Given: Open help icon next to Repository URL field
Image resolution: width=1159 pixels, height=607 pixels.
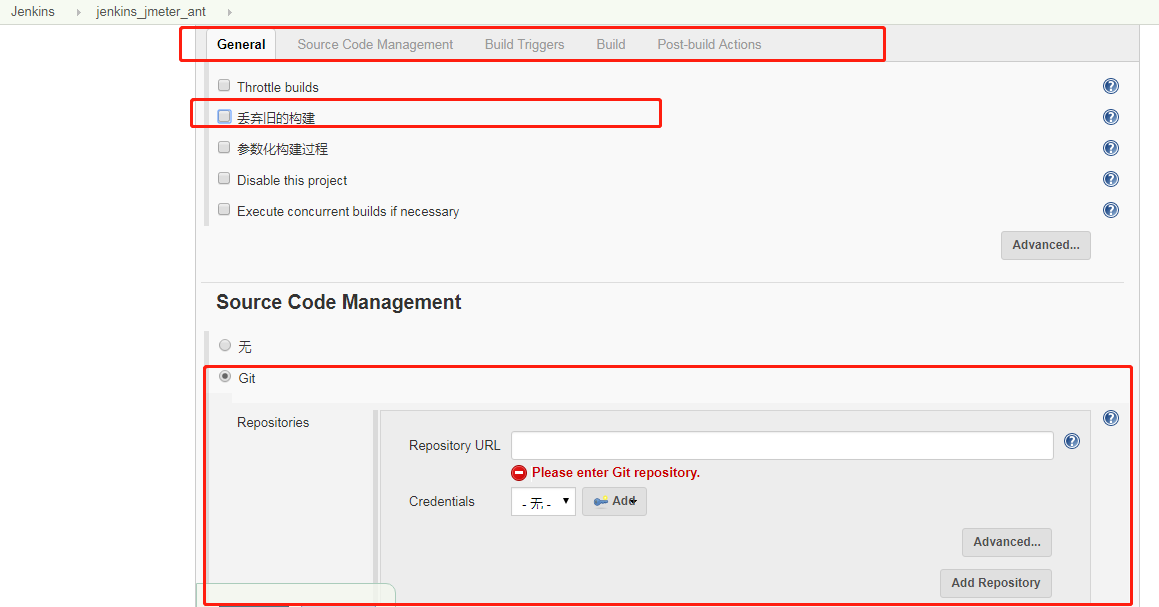Looking at the screenshot, I should [x=1072, y=440].
